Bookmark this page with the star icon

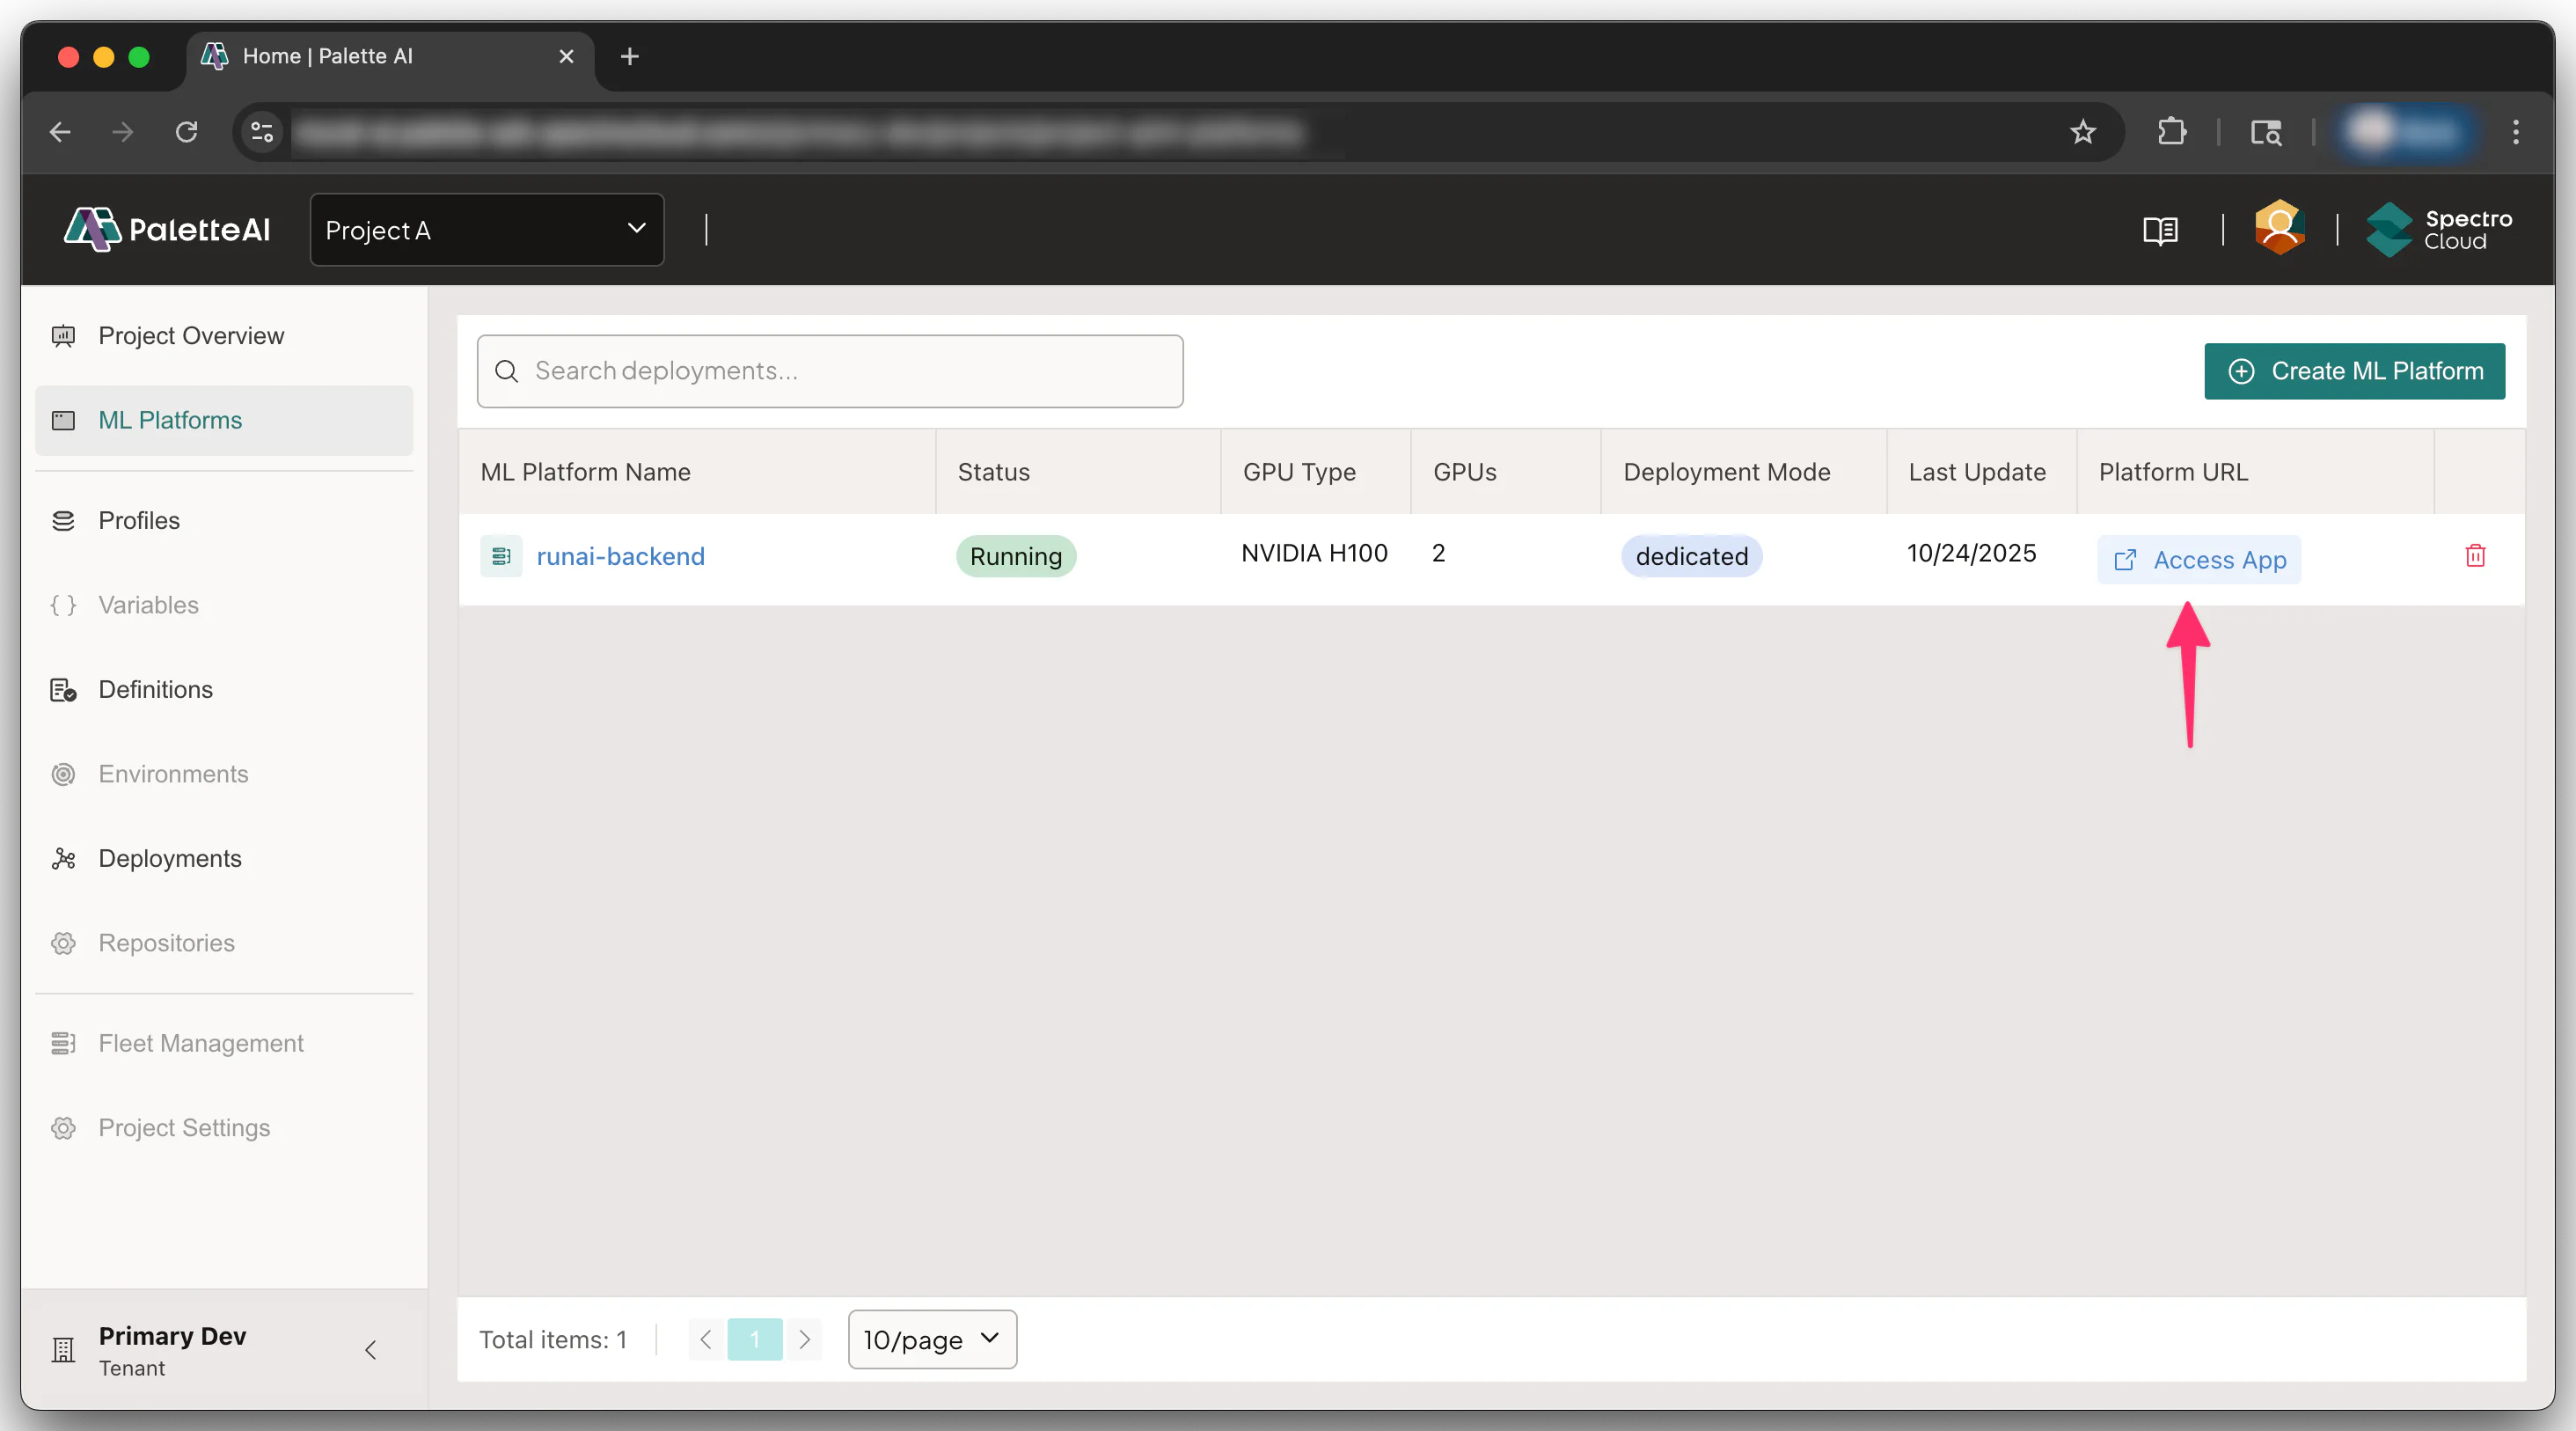click(x=2083, y=132)
